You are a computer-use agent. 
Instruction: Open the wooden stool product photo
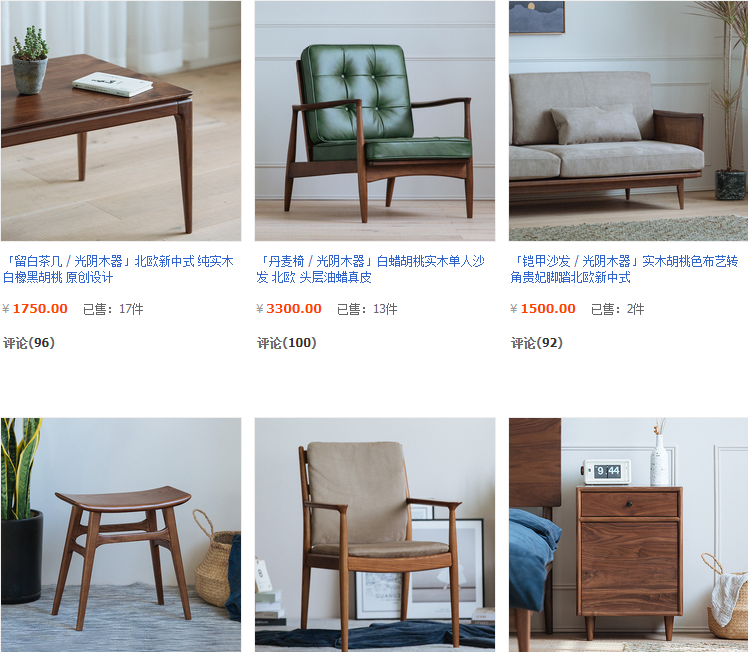point(121,535)
